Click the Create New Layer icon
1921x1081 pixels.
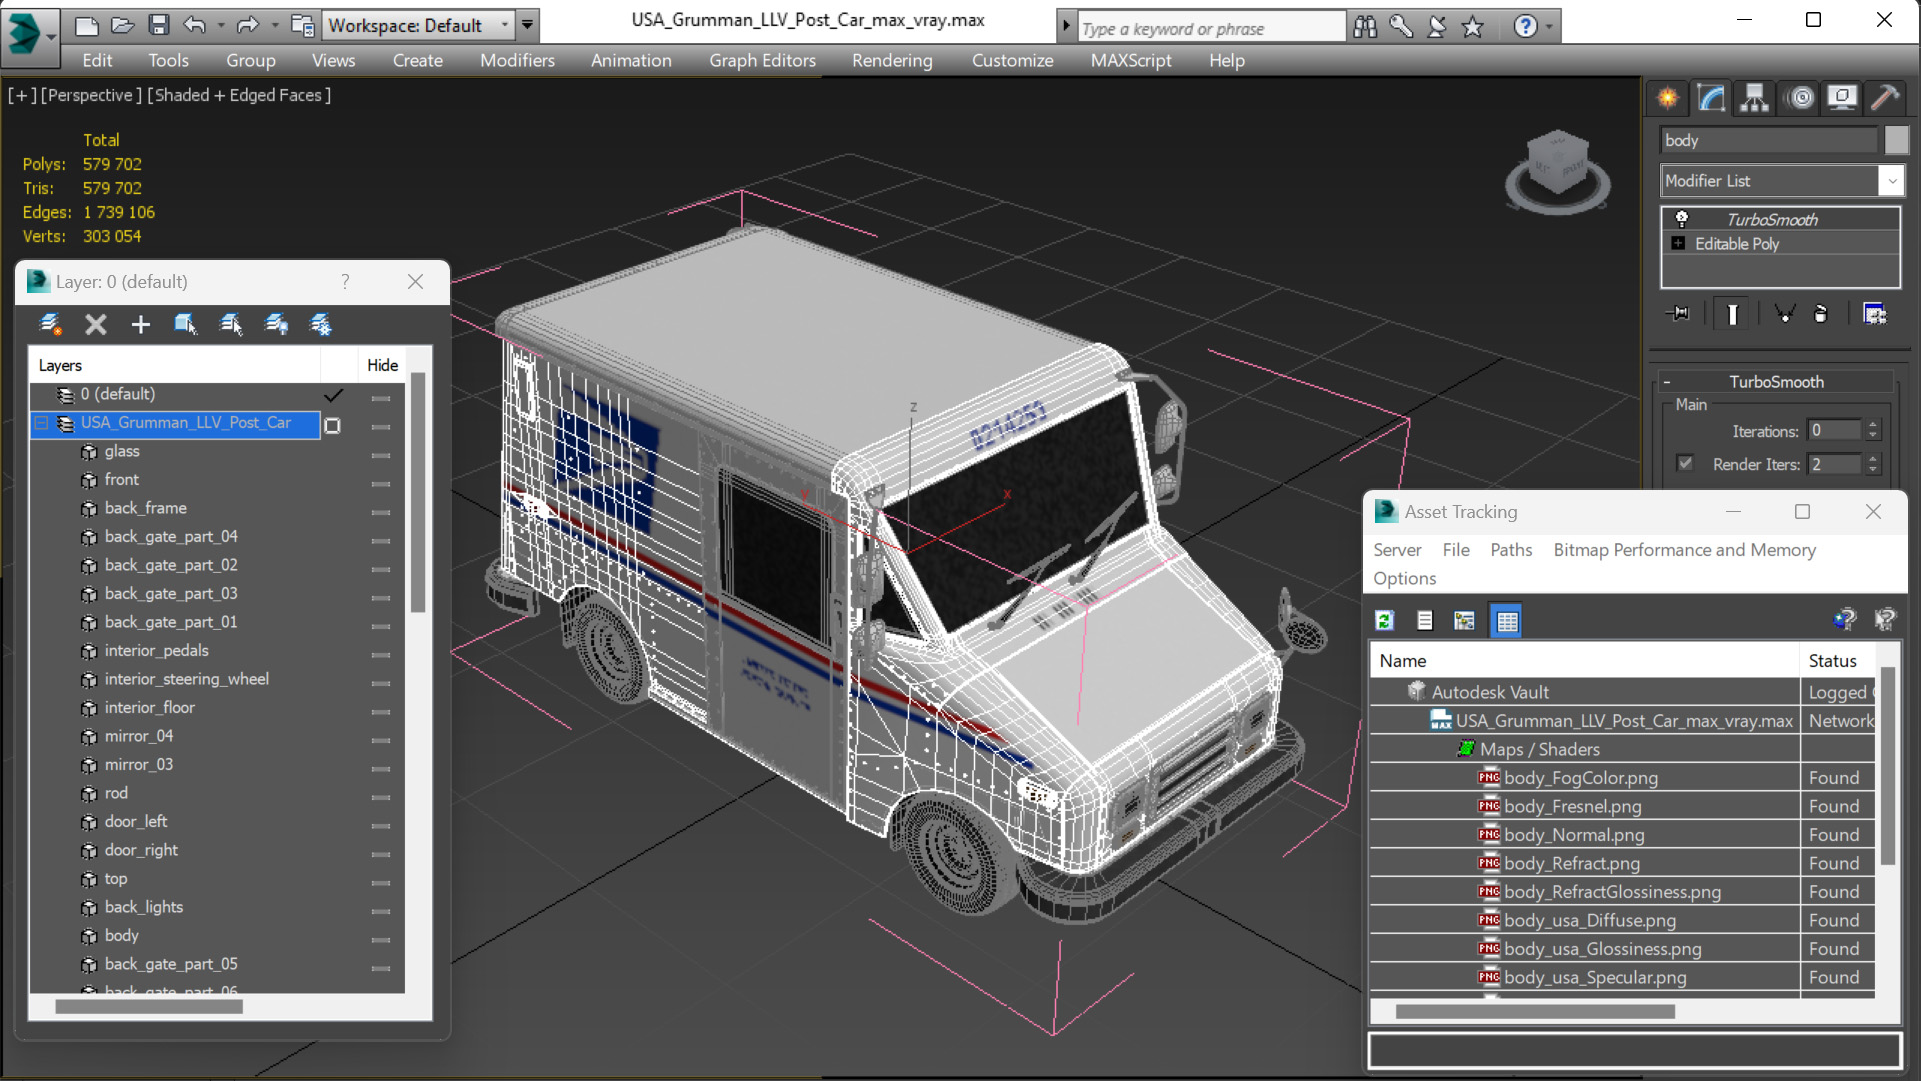[50, 324]
